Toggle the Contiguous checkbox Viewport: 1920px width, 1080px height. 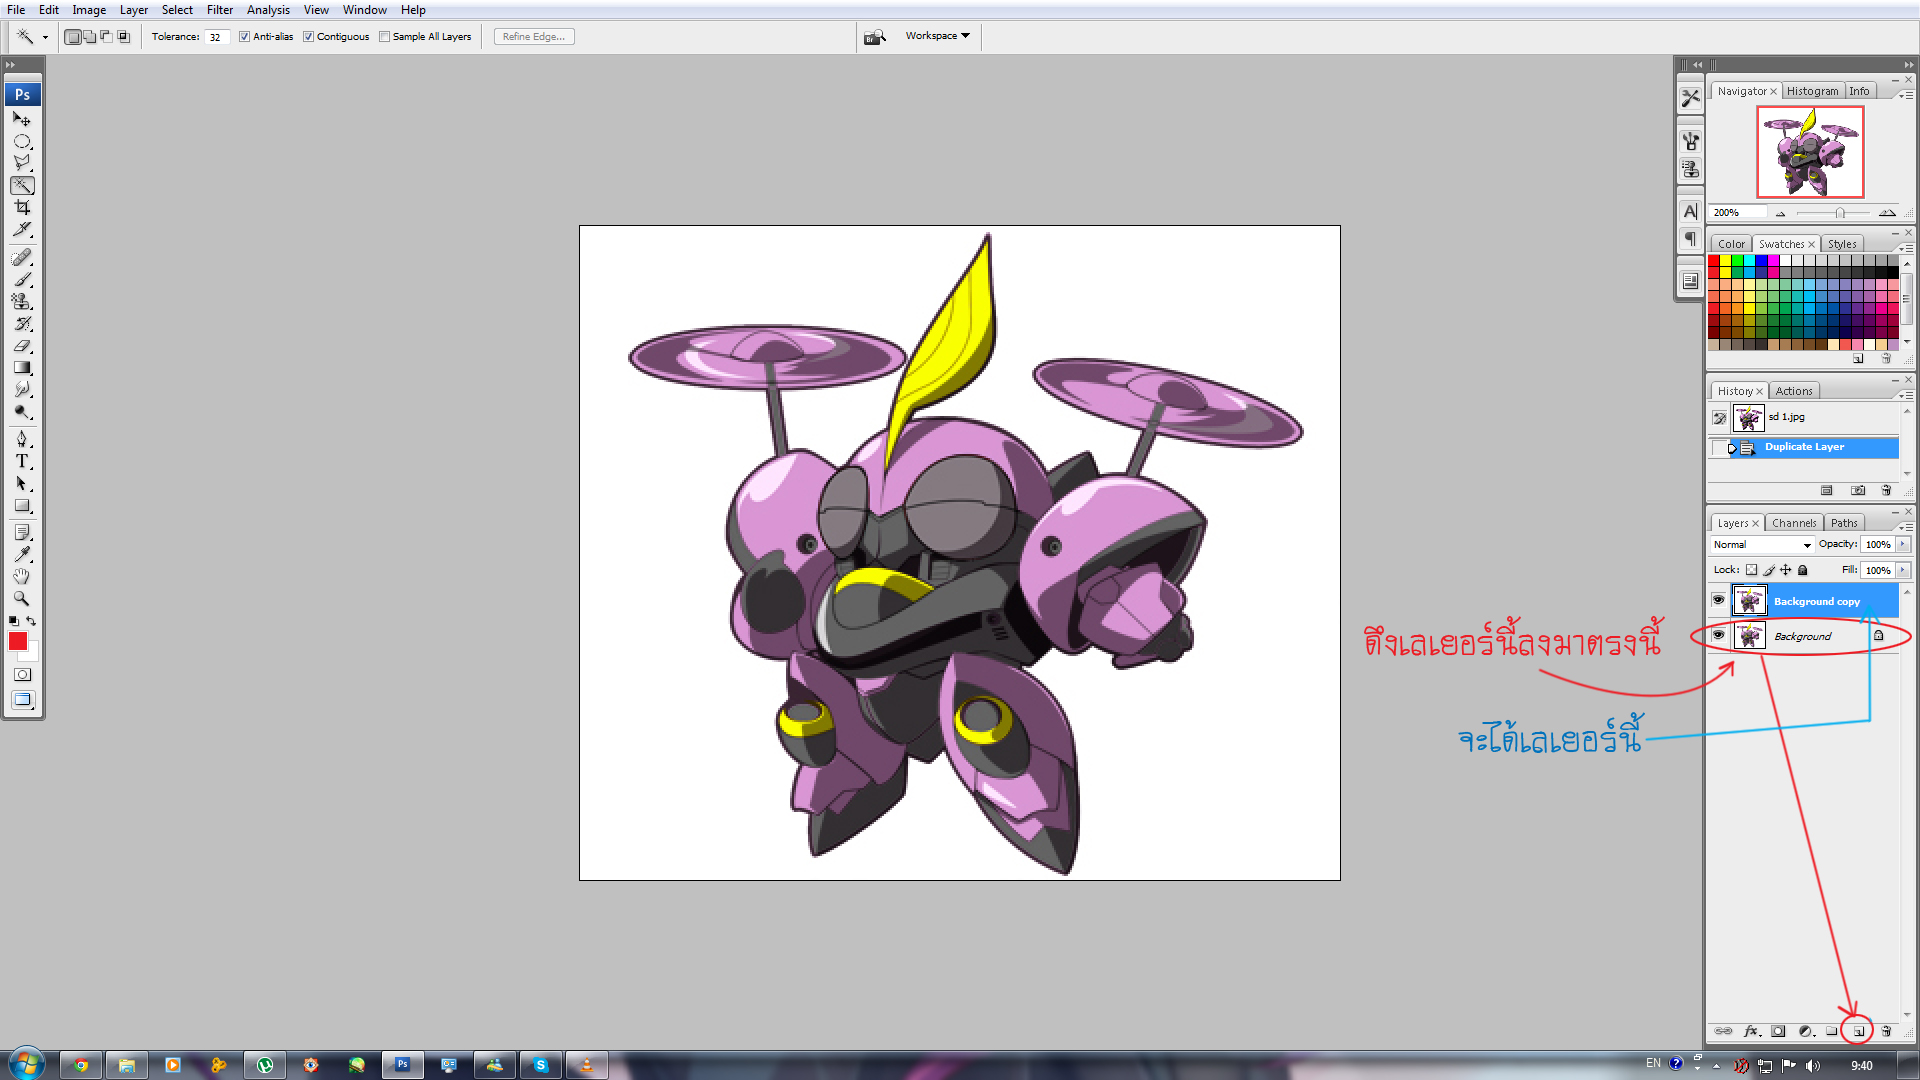click(x=308, y=37)
